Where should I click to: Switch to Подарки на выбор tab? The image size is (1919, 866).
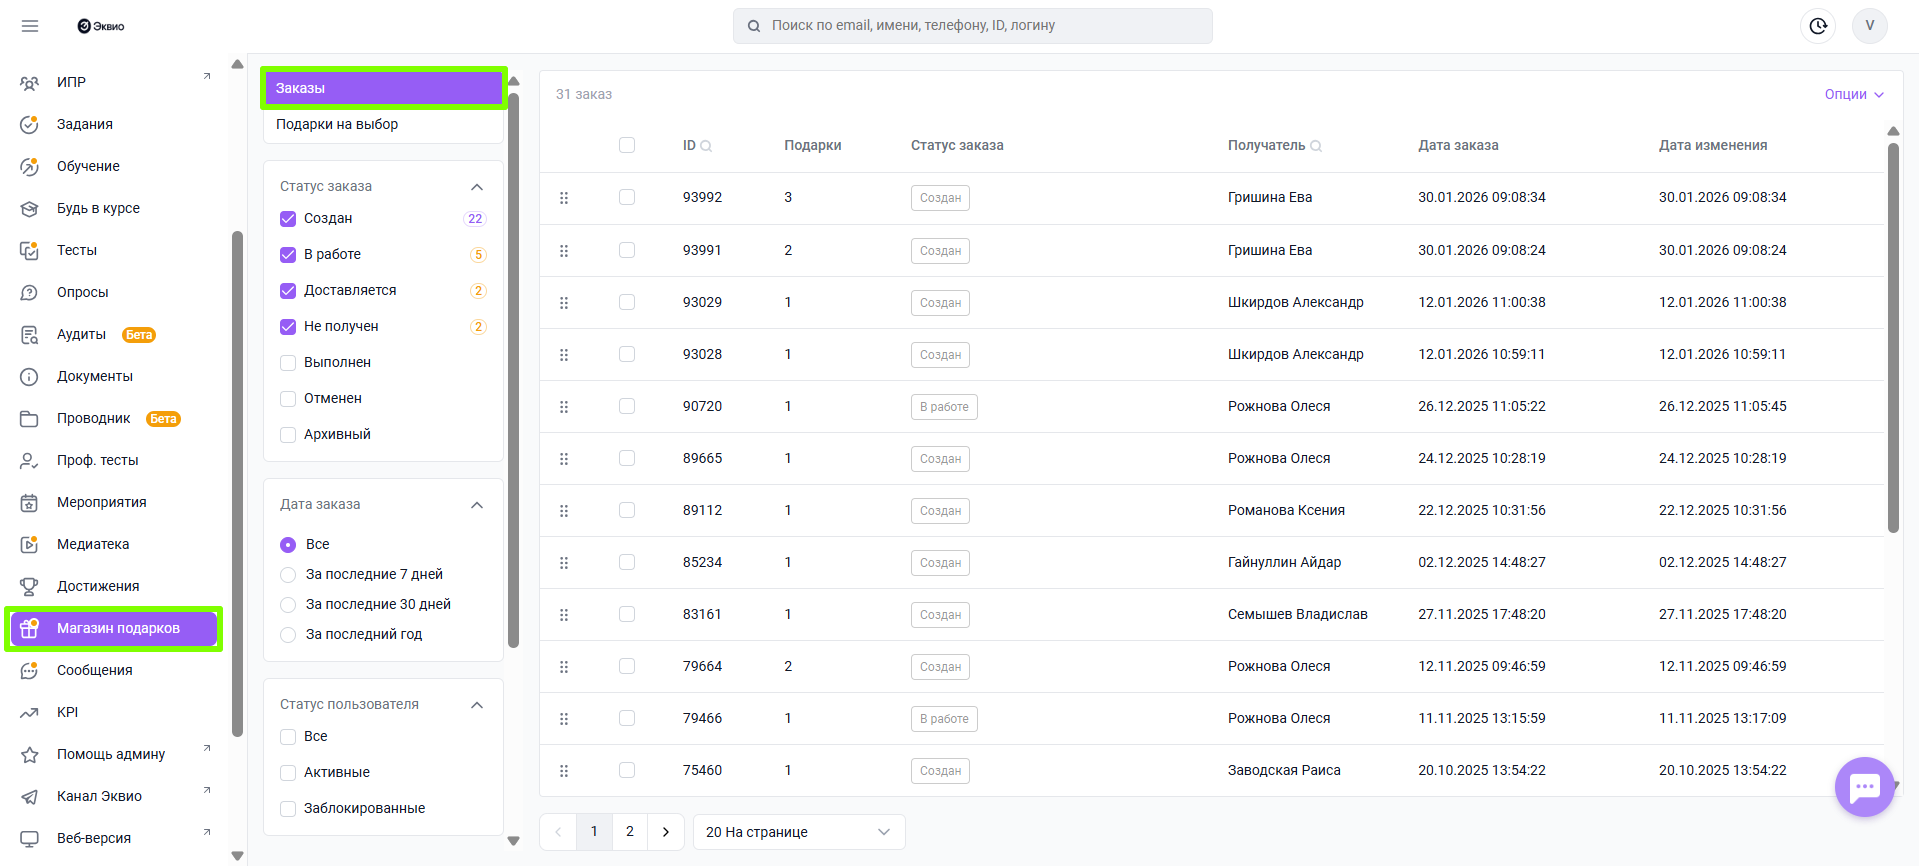(x=337, y=124)
